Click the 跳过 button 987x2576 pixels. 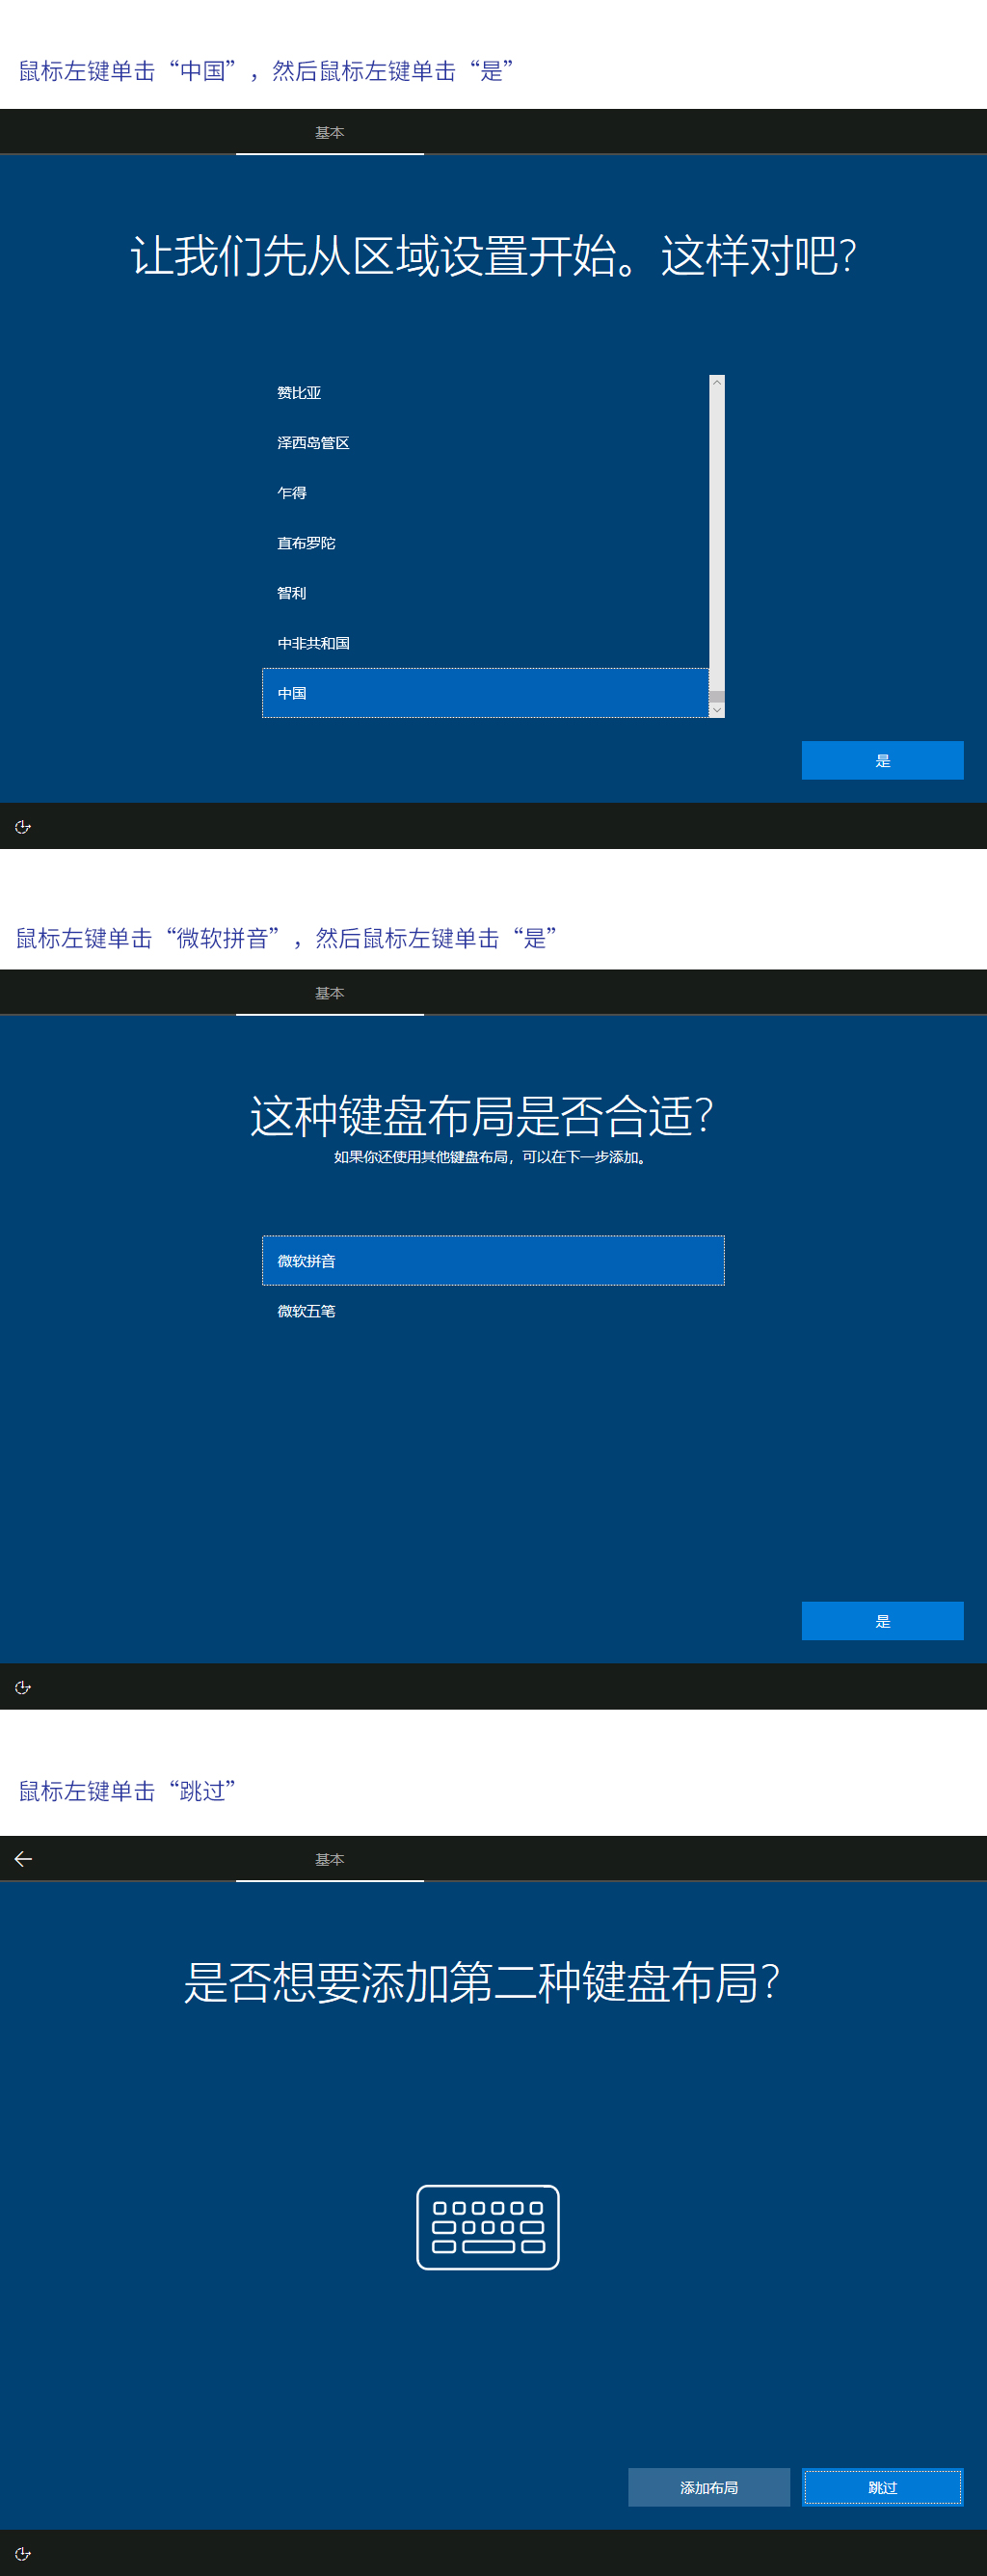(x=882, y=2487)
